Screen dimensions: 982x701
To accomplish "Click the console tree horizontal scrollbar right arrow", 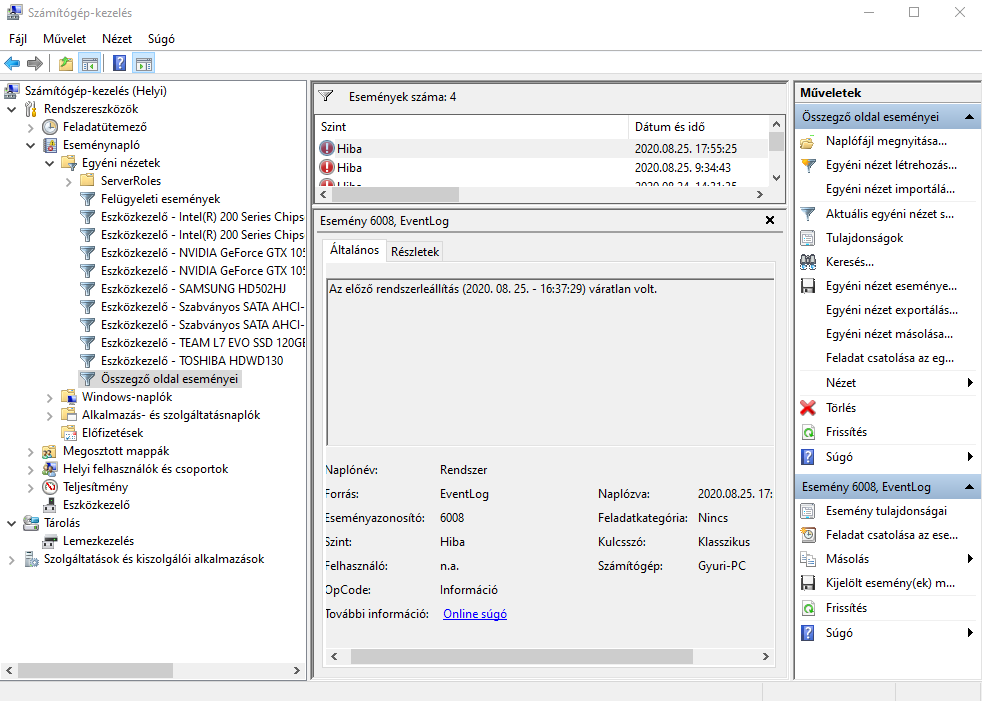I will pyautogui.click(x=297, y=670).
